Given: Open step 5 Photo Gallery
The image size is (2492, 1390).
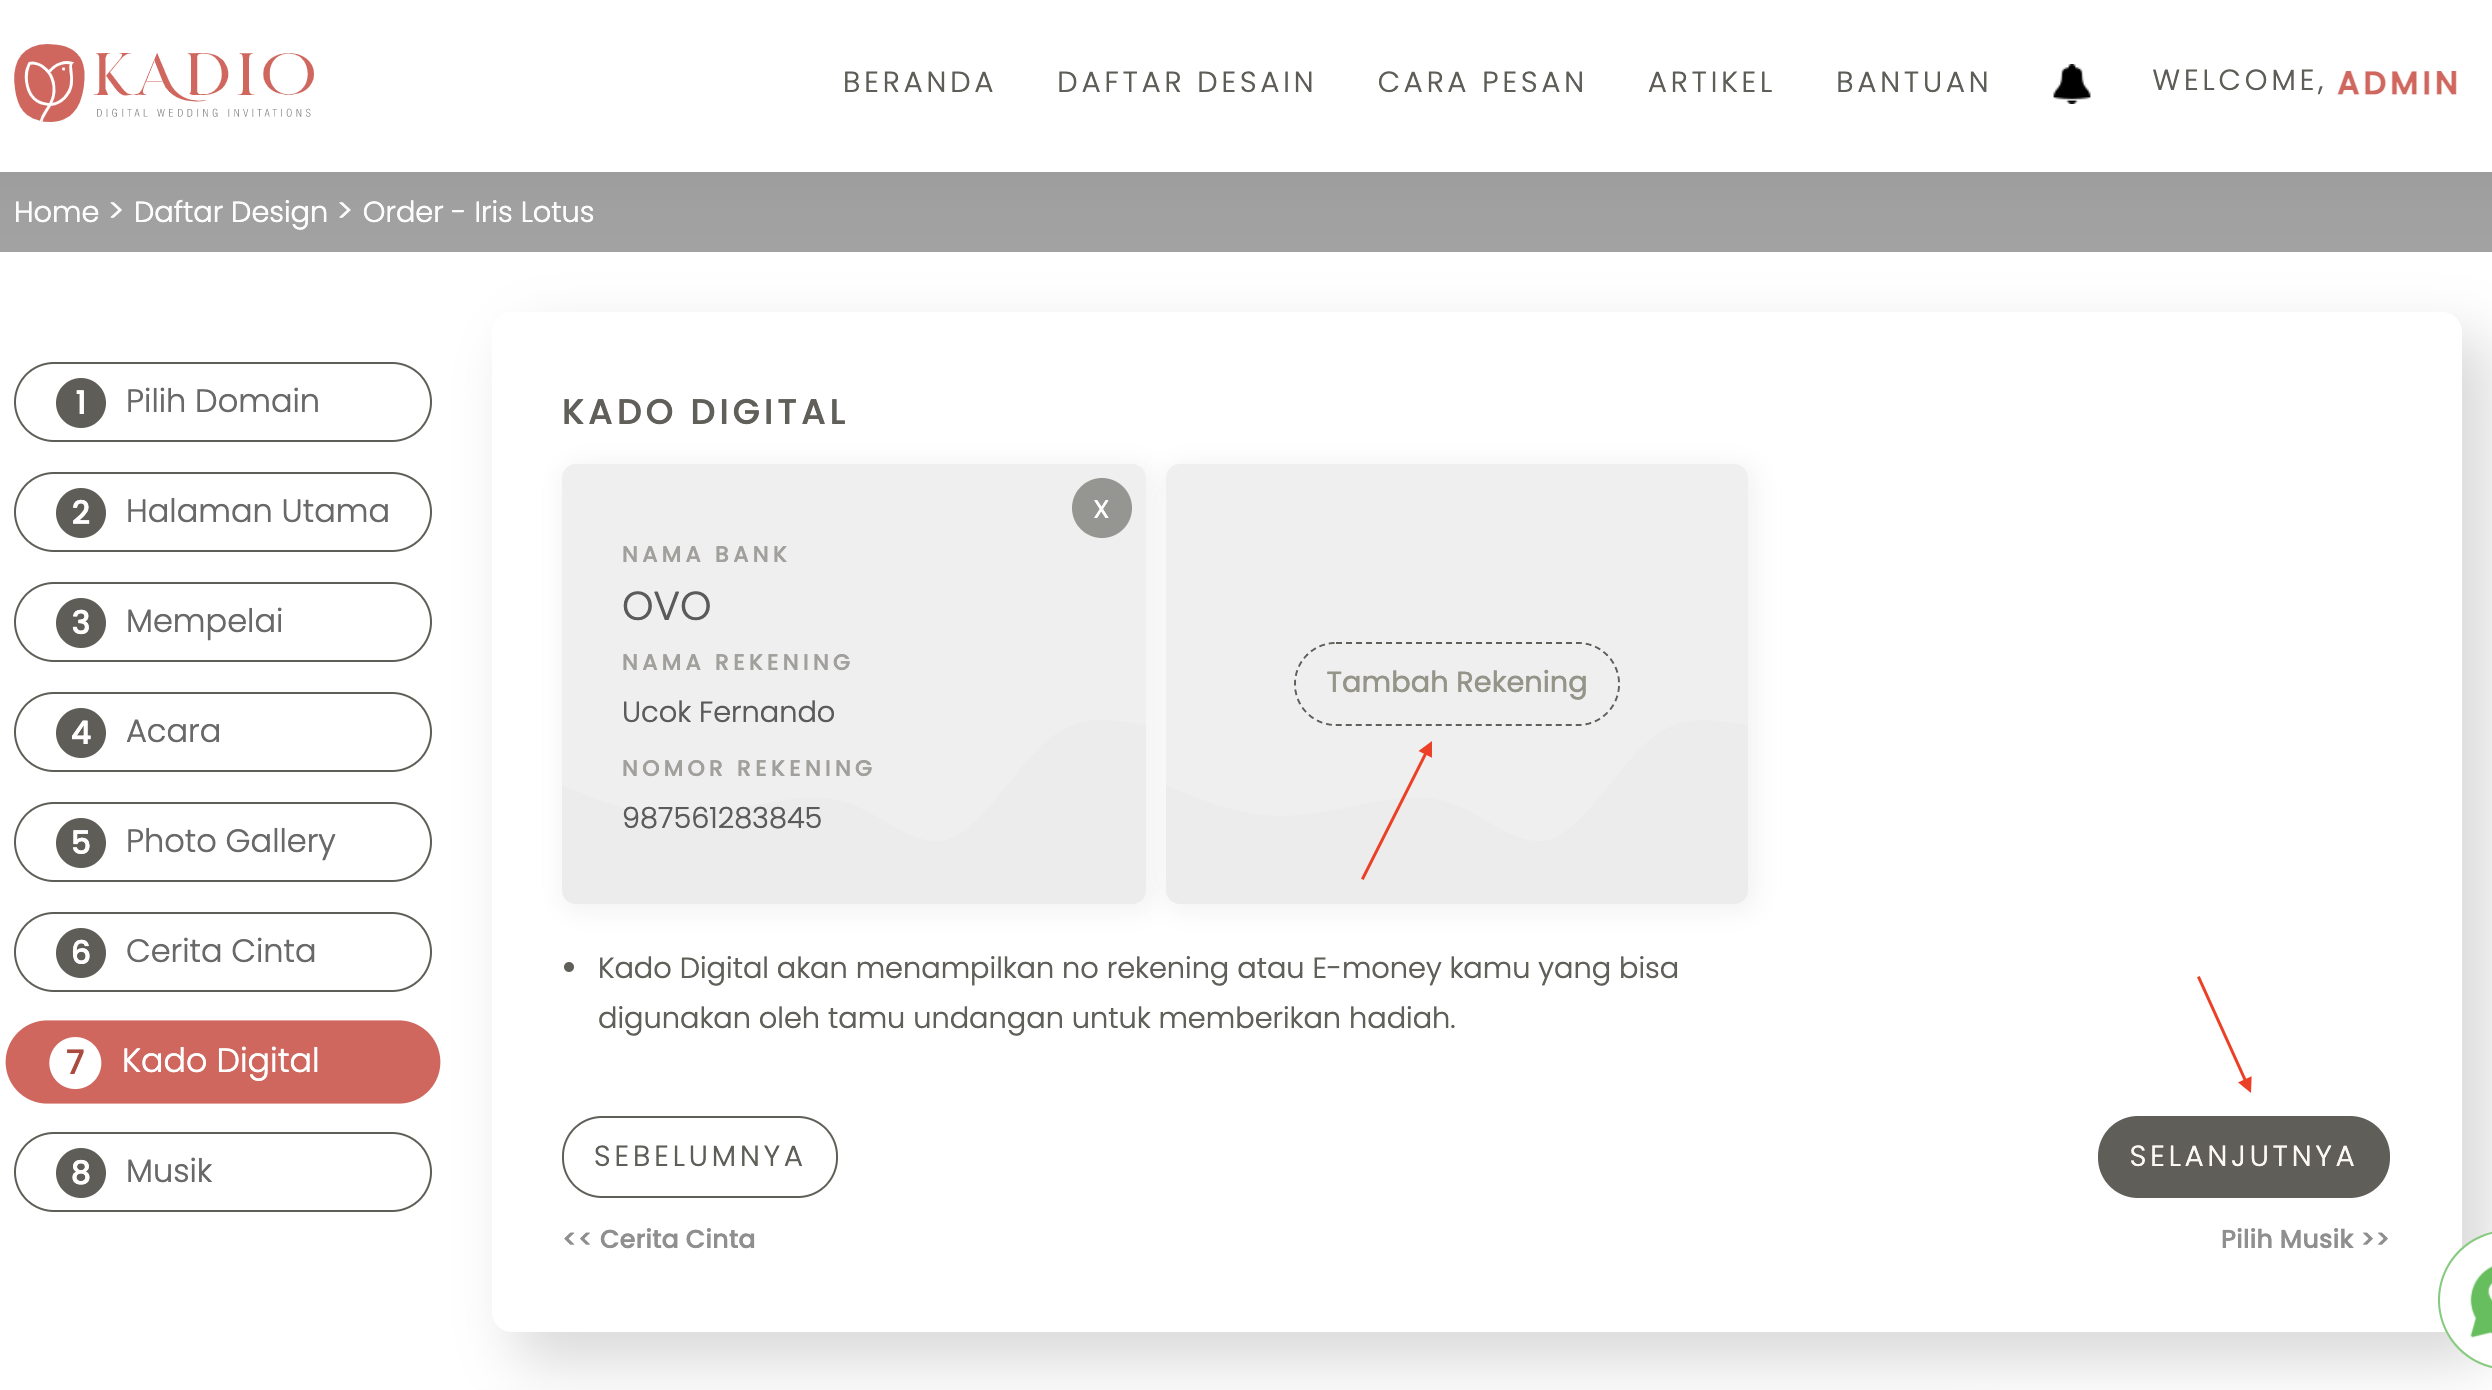Looking at the screenshot, I should [x=222, y=842].
